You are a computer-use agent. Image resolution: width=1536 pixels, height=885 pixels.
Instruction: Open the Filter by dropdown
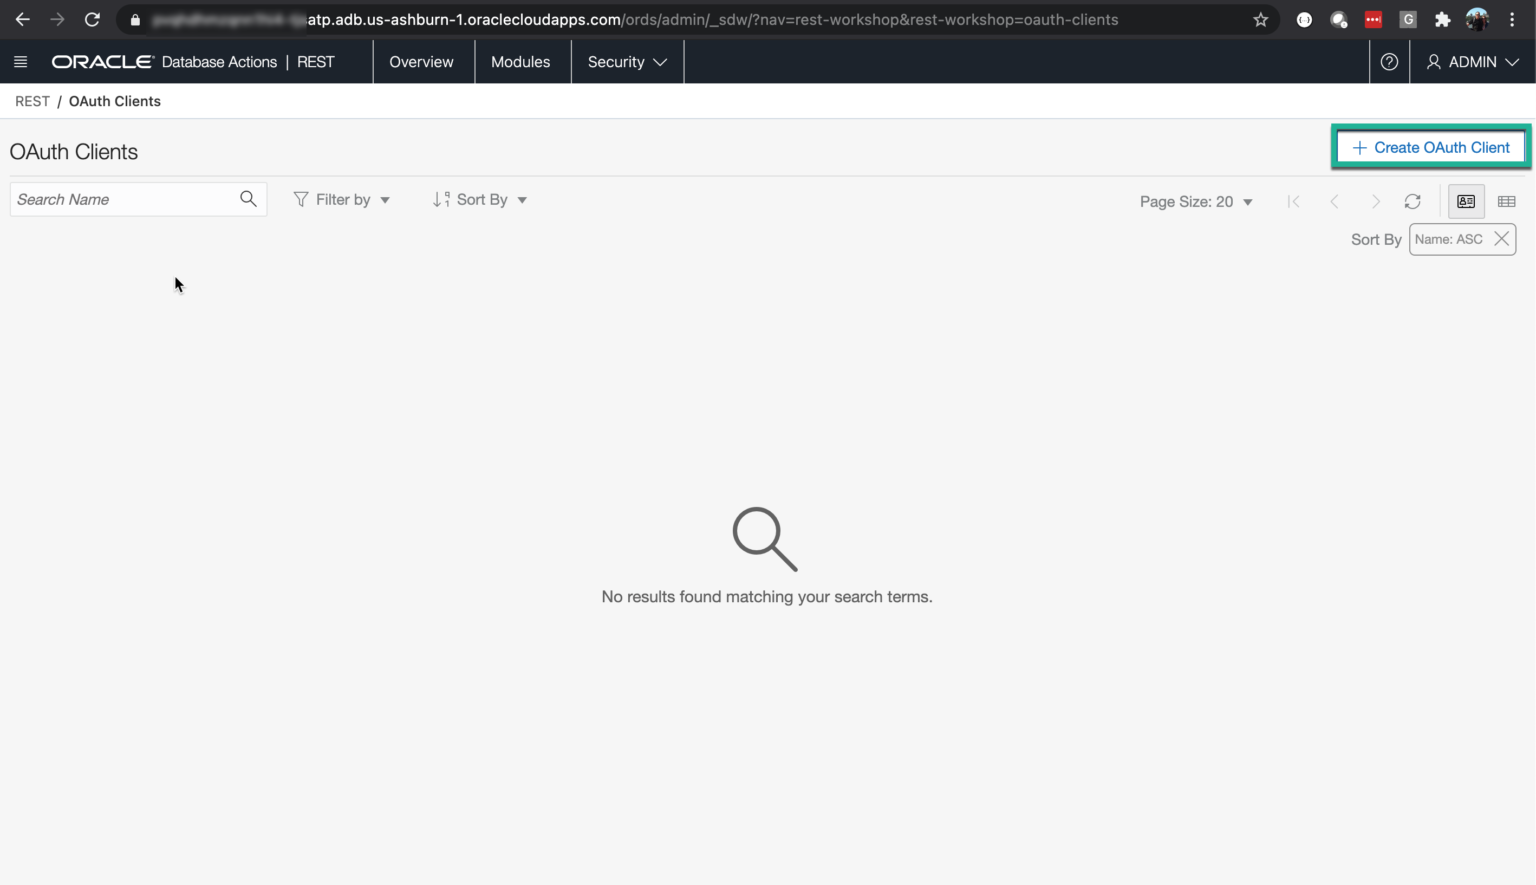point(342,200)
